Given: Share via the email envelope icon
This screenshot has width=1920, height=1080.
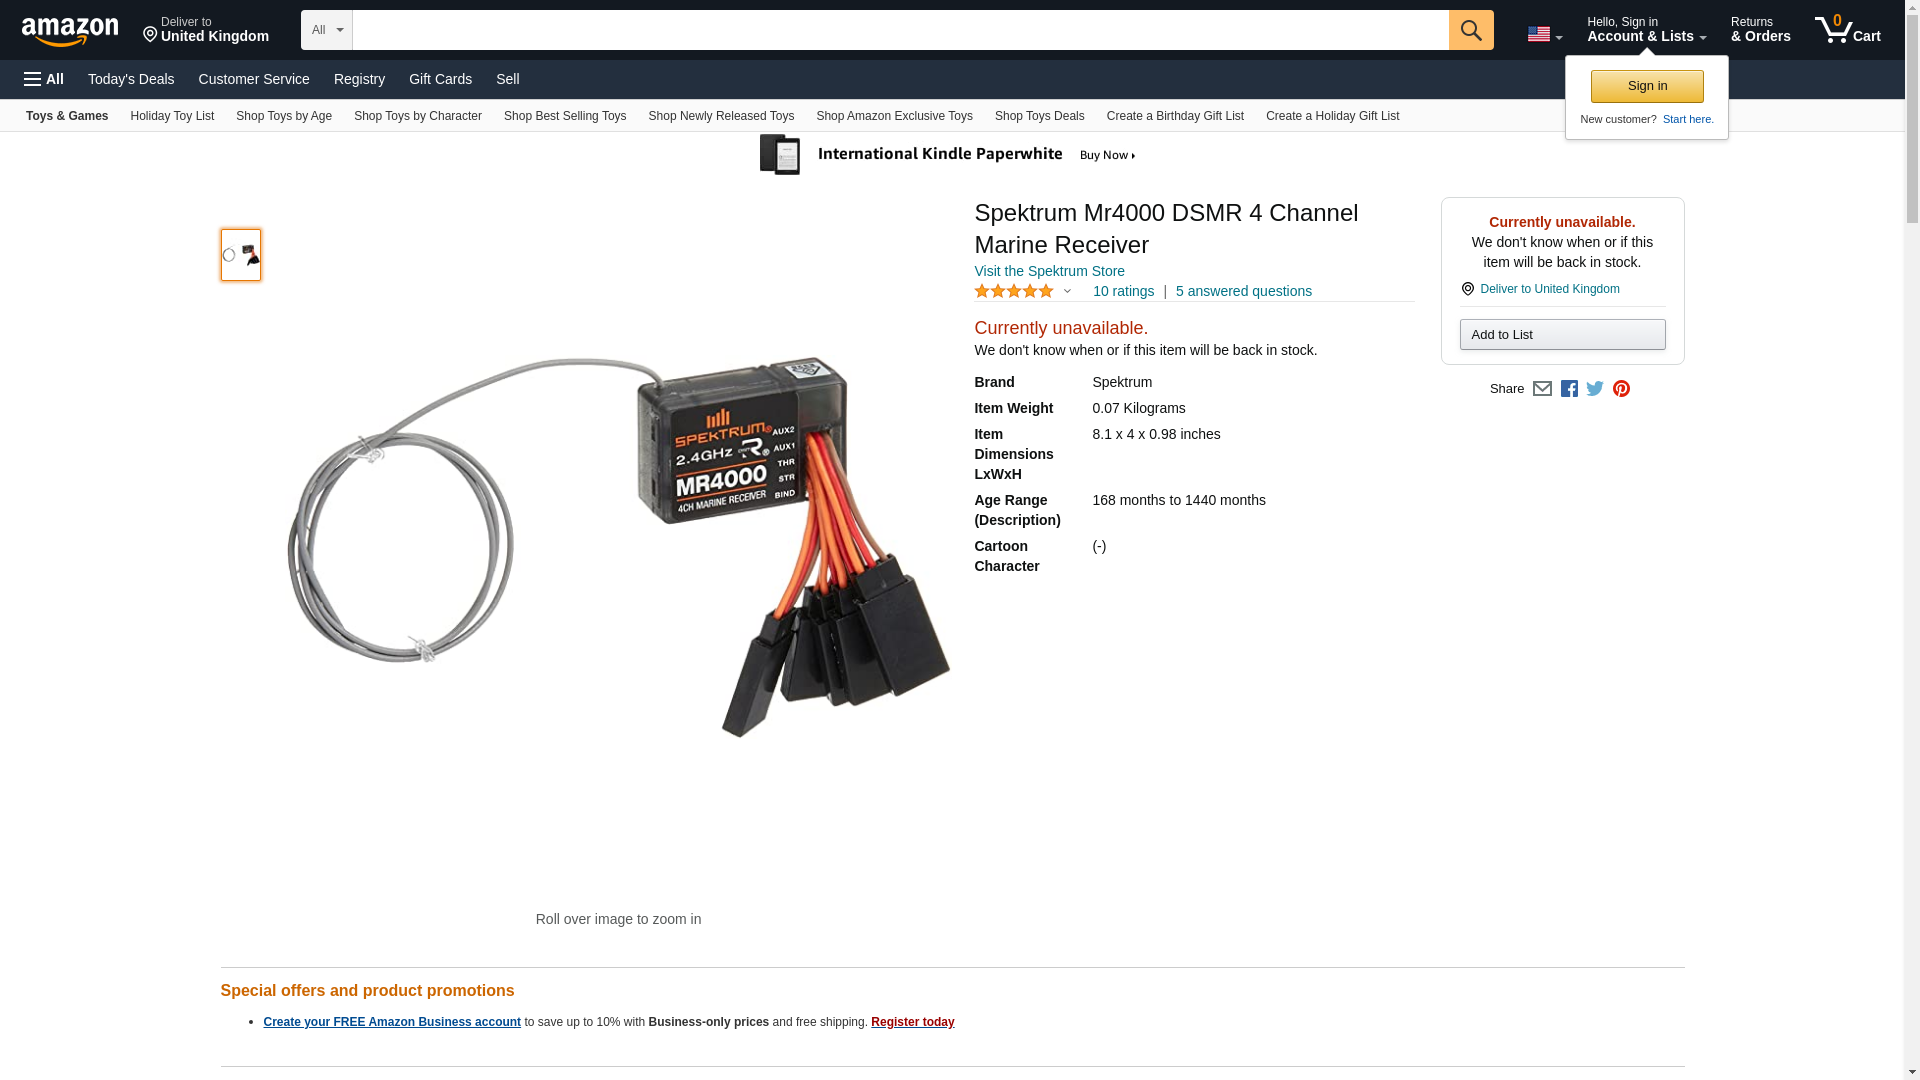Looking at the screenshot, I should (x=1542, y=389).
